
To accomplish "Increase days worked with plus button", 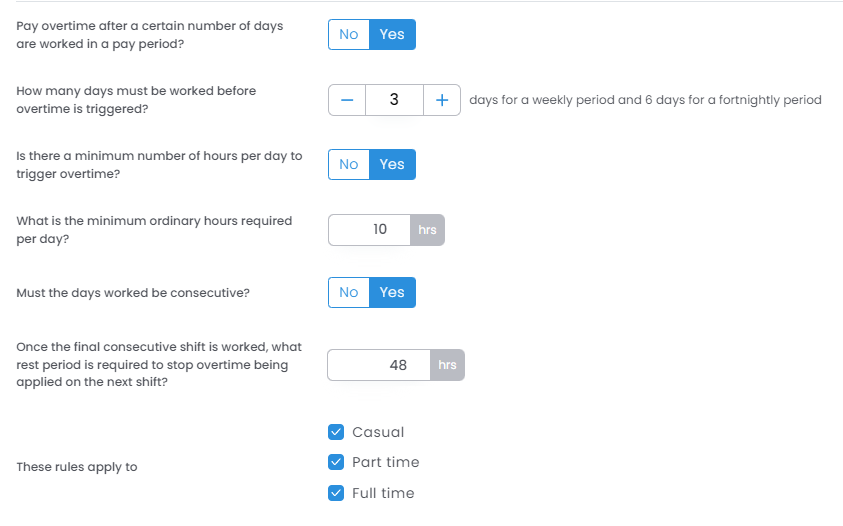I will pos(441,100).
